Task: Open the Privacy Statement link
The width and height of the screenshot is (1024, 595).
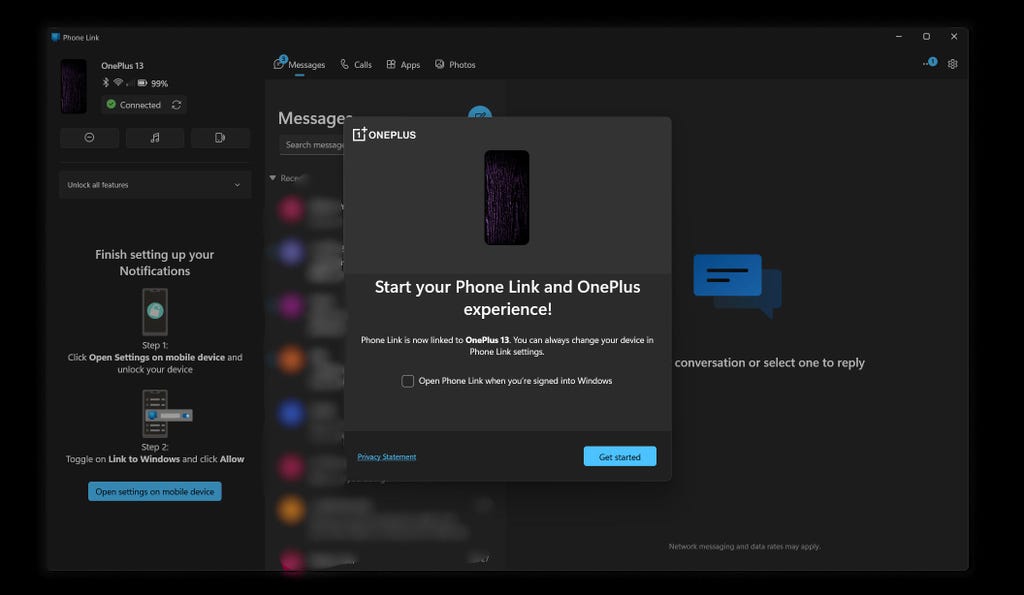Action: click(x=386, y=457)
